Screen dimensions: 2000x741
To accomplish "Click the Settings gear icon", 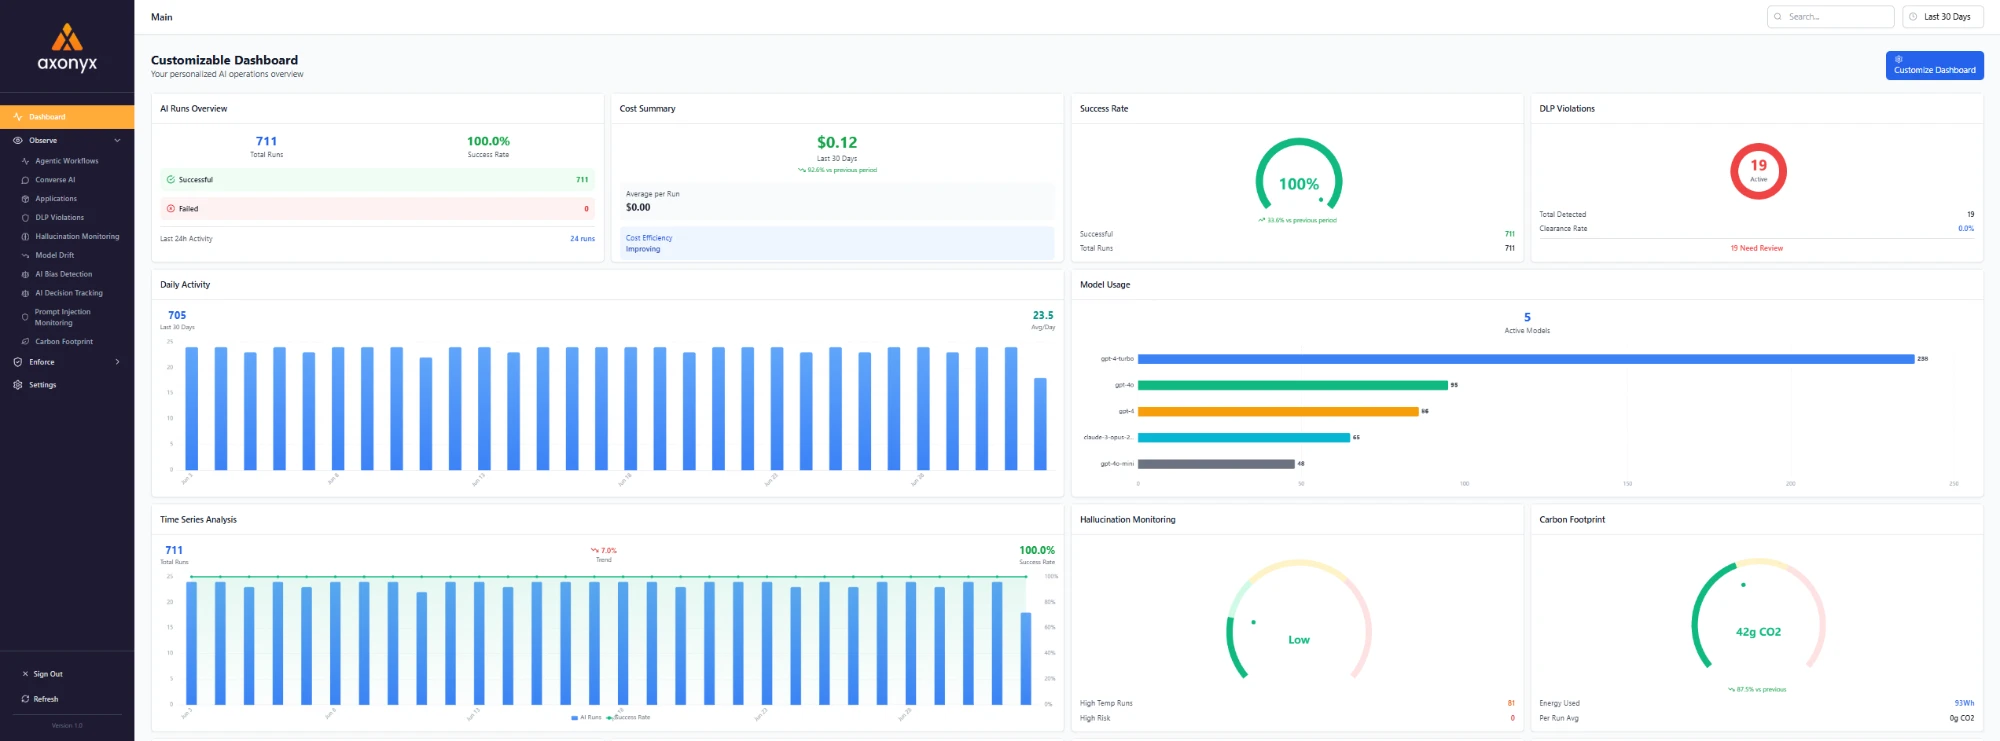I will tap(17, 385).
